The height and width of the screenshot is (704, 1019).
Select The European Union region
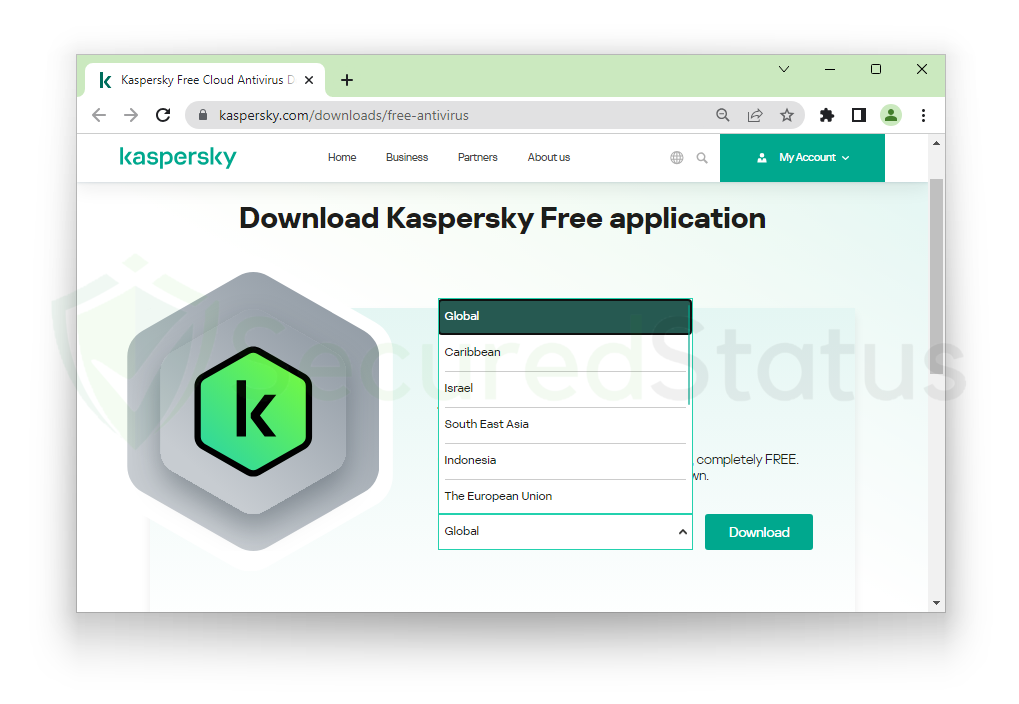point(564,497)
